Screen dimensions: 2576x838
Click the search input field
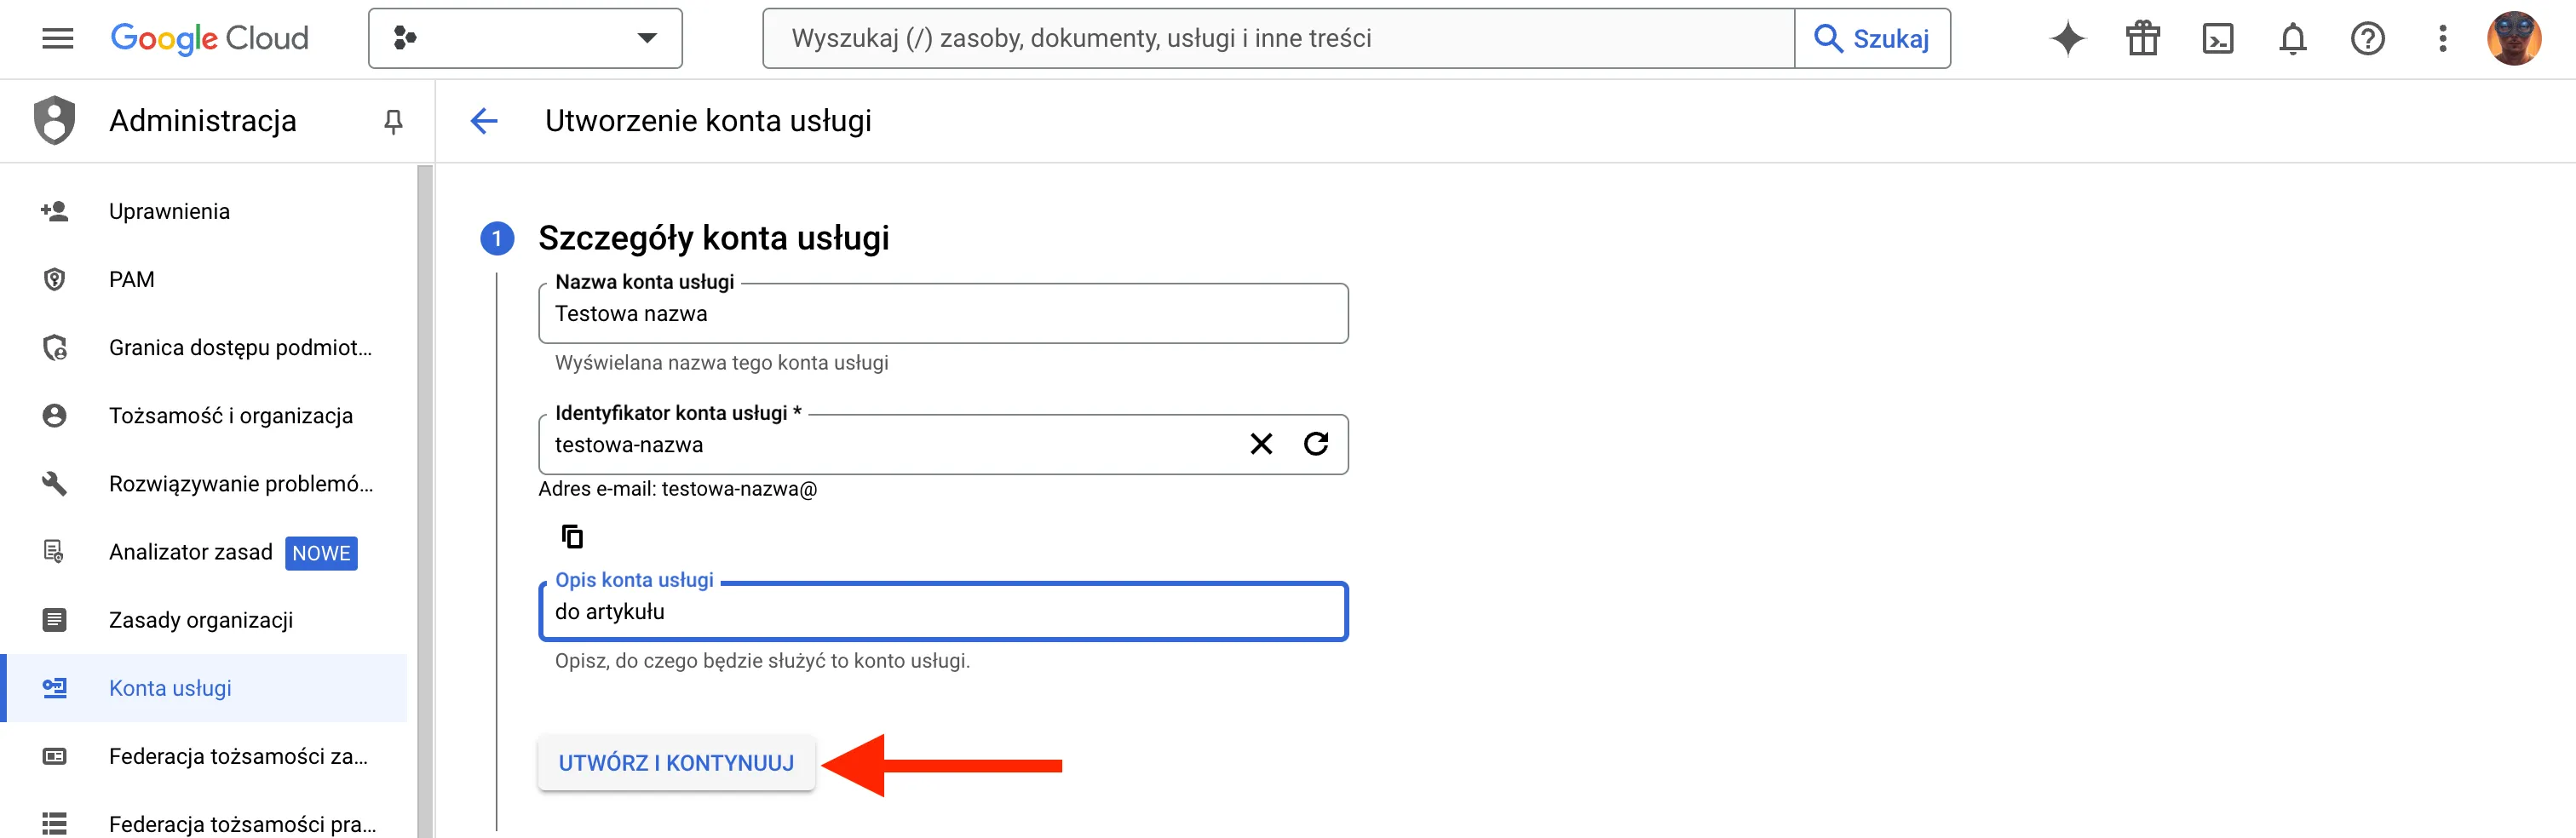(x=1278, y=39)
